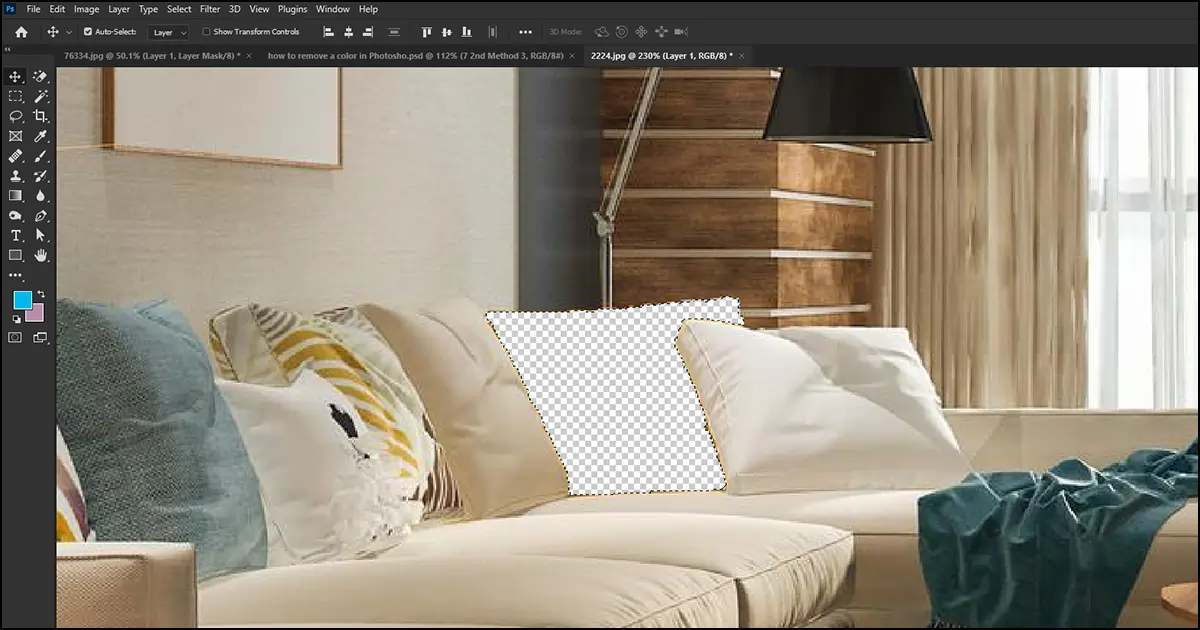
Task: Select the Clone Stamp tool
Action: pyautogui.click(x=15, y=176)
